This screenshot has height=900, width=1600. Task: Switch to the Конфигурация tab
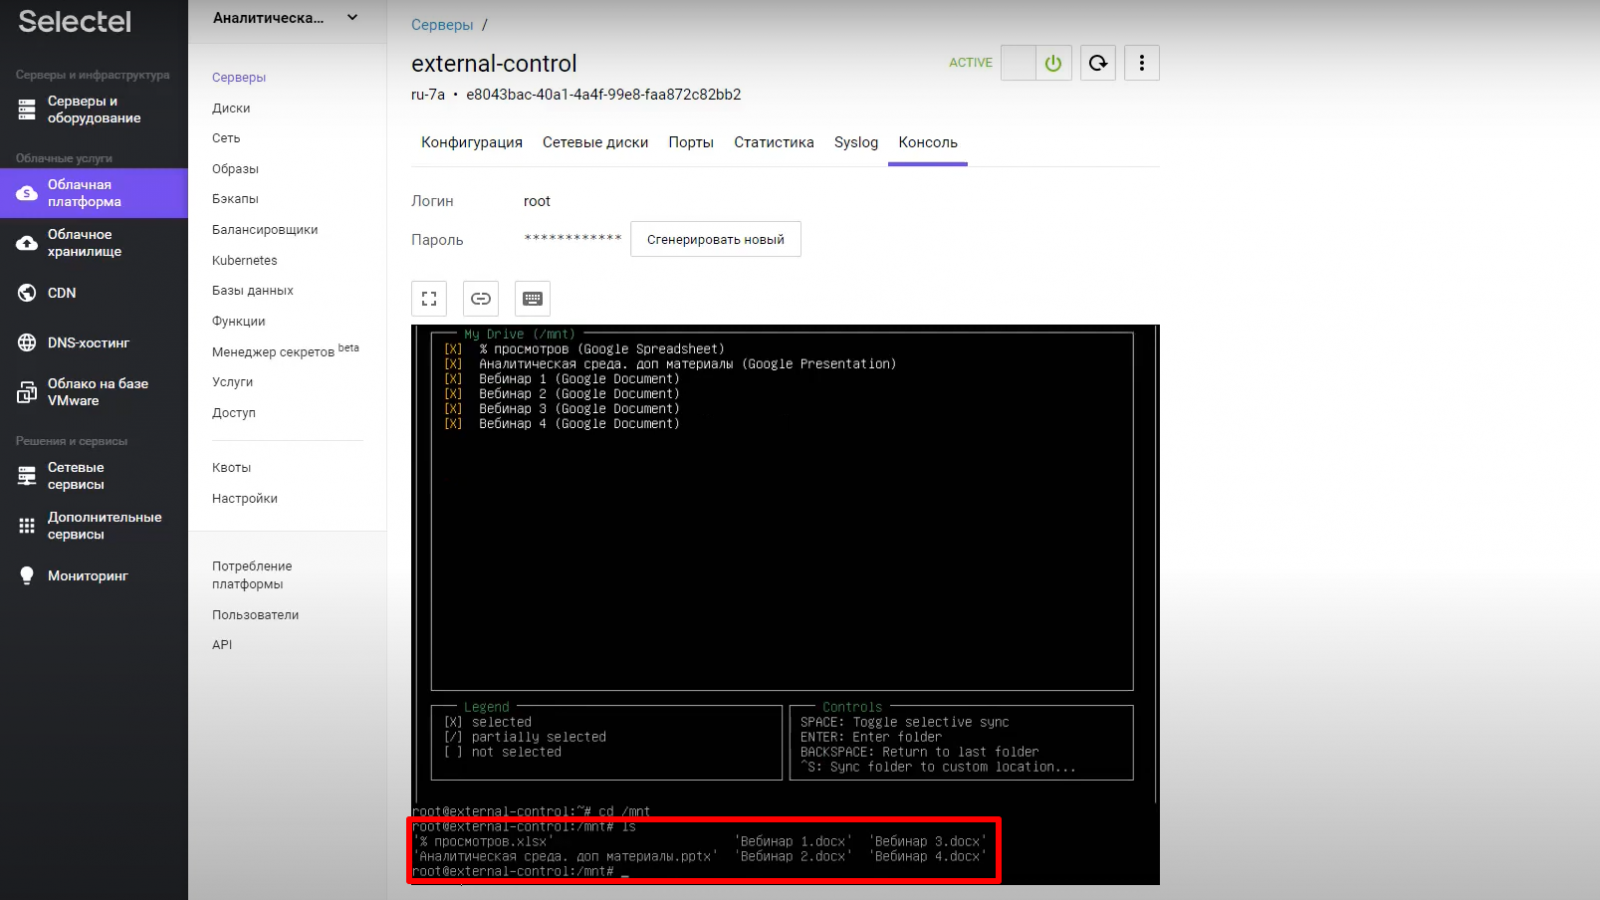472,142
